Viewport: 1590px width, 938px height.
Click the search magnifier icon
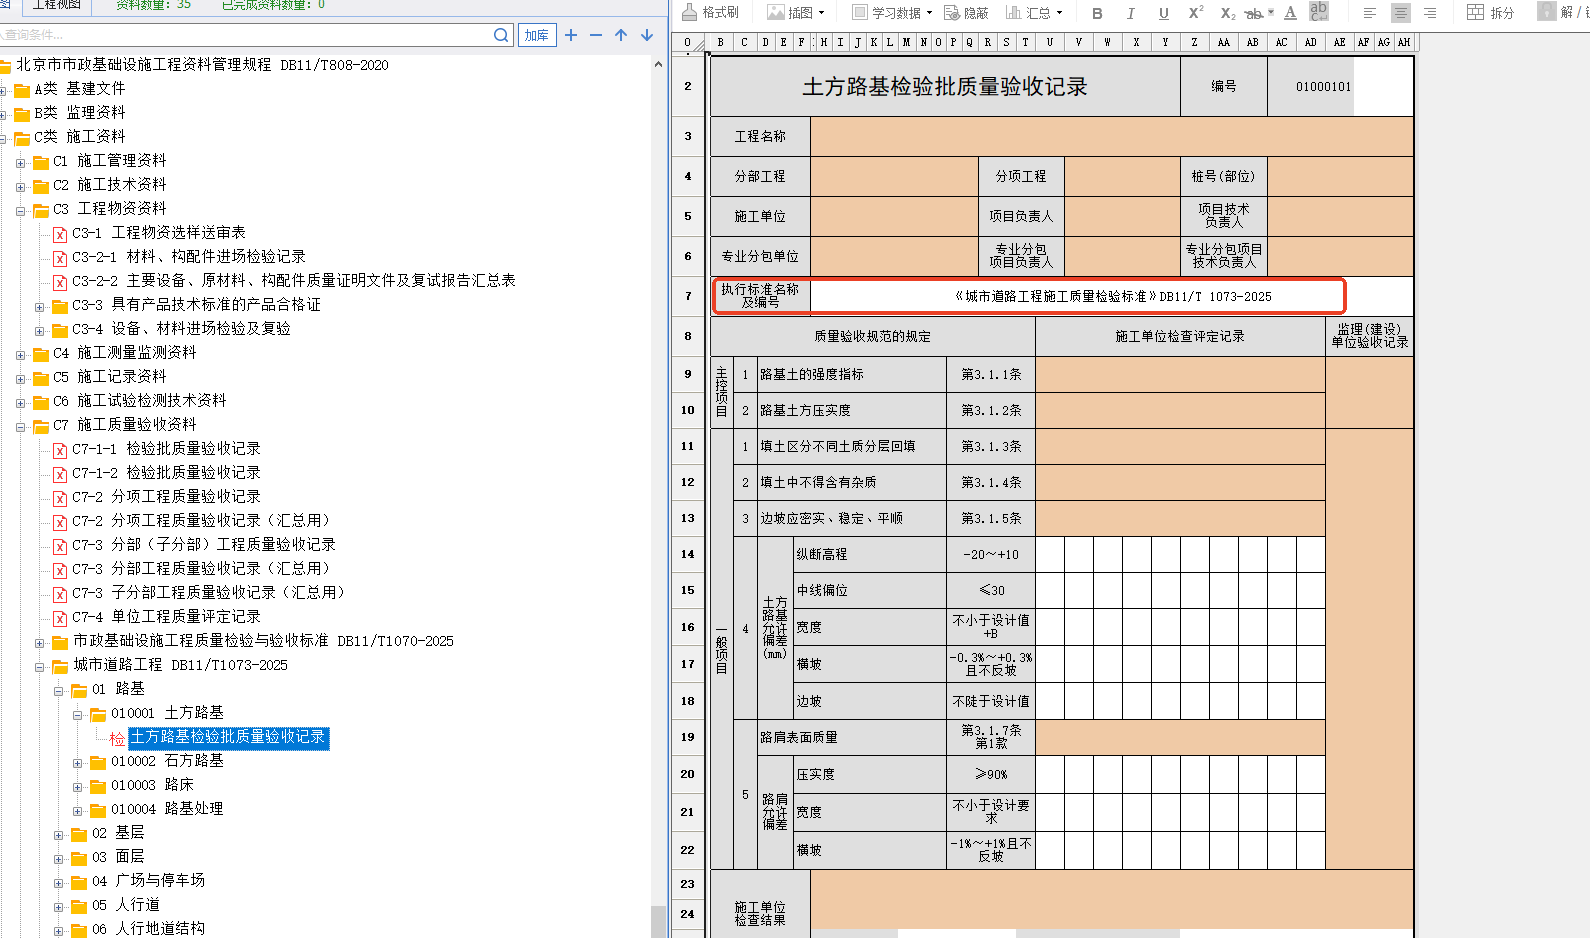[x=501, y=35]
